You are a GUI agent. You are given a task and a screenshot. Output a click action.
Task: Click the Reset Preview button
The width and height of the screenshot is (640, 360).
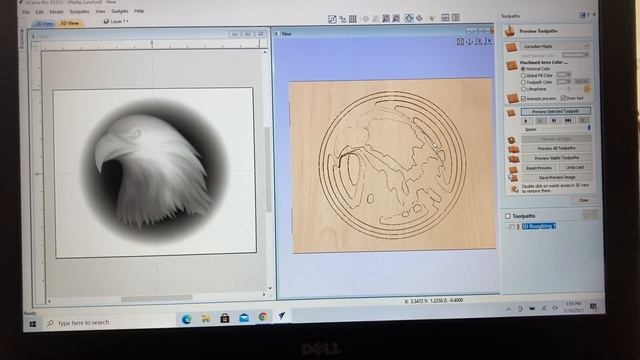click(539, 168)
